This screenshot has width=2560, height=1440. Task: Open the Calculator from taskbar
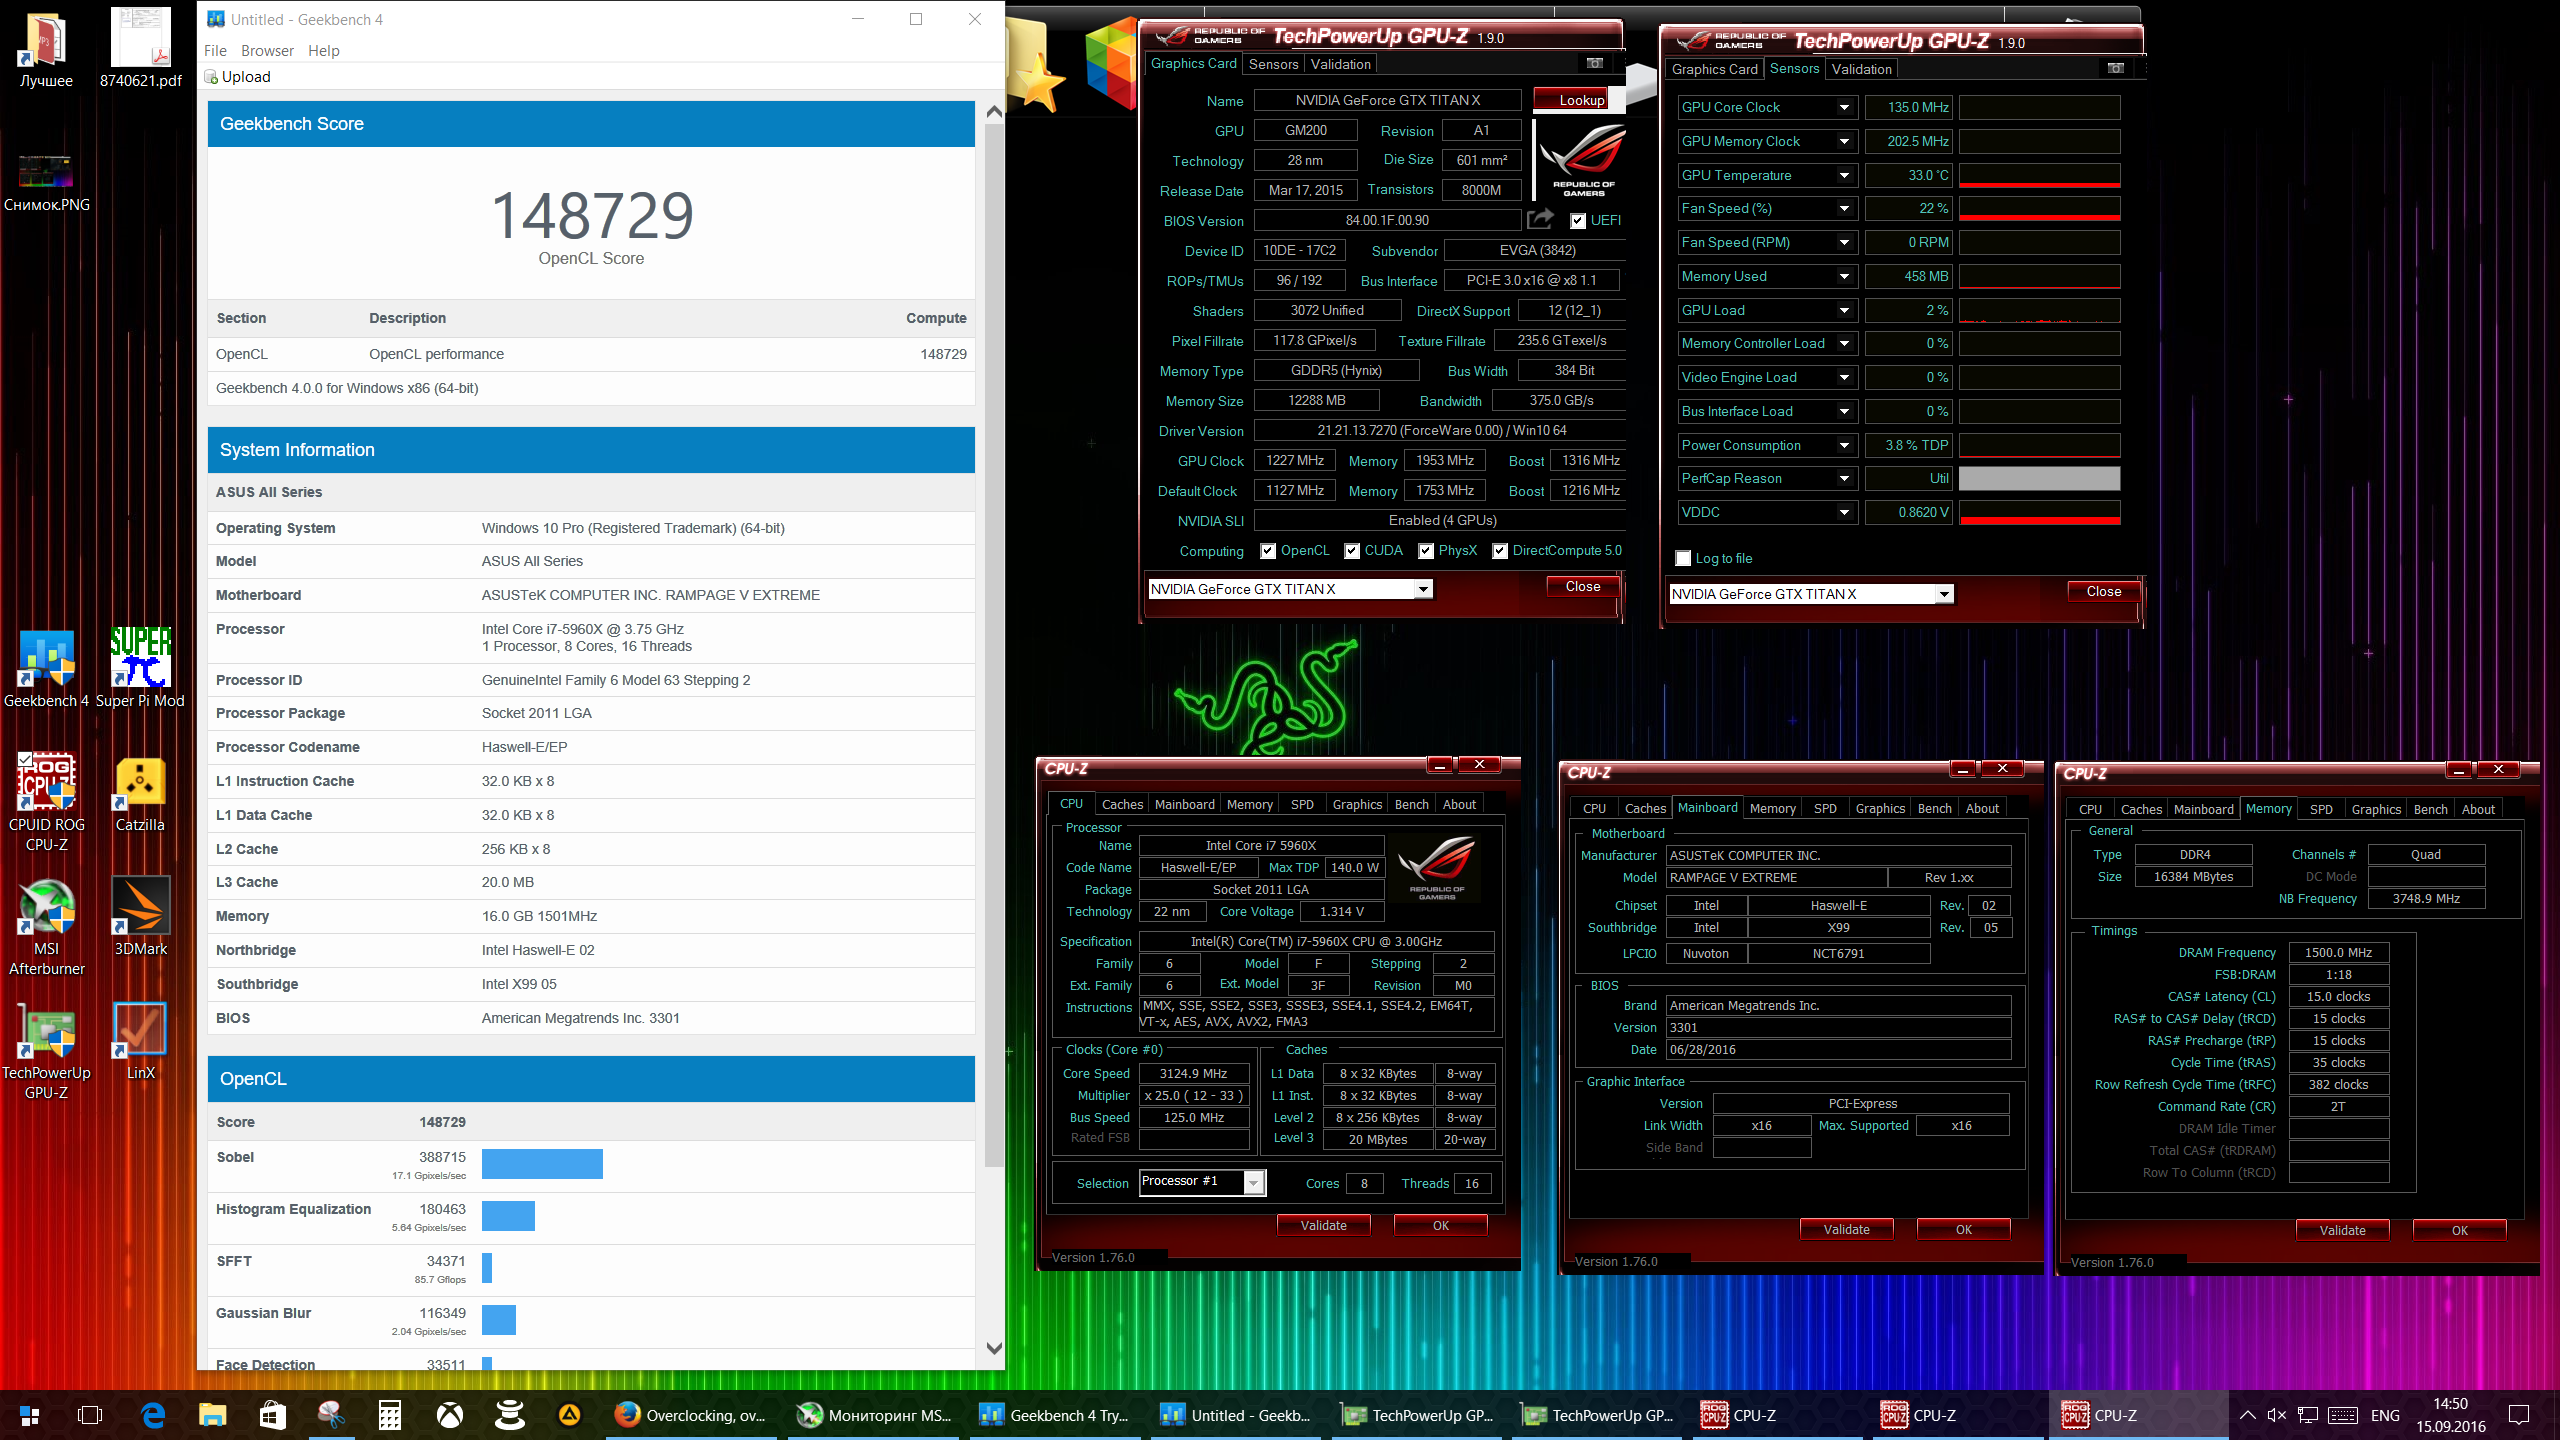tap(390, 1415)
